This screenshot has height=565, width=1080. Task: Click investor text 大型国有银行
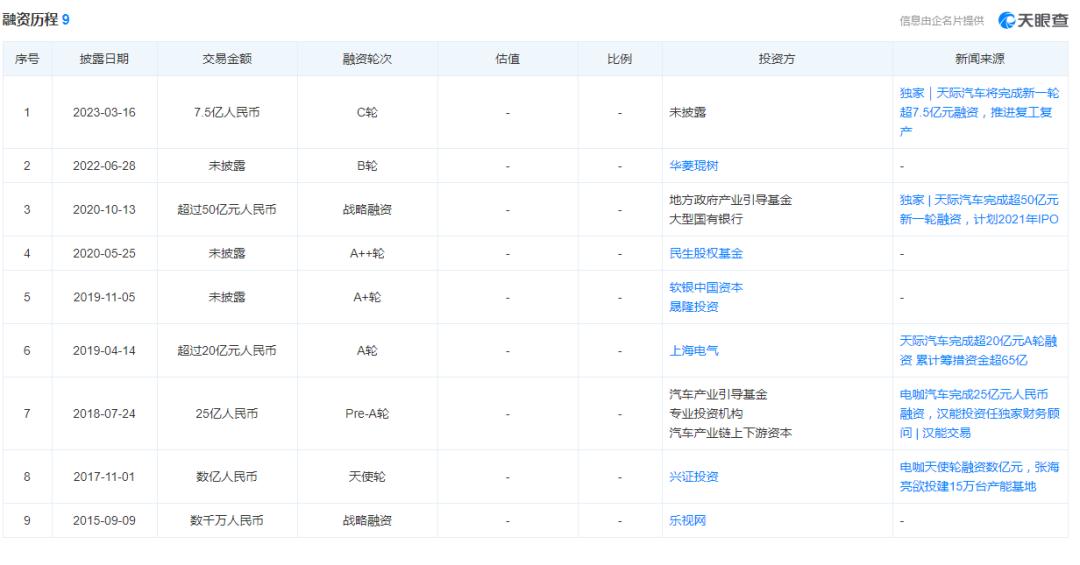706,219
